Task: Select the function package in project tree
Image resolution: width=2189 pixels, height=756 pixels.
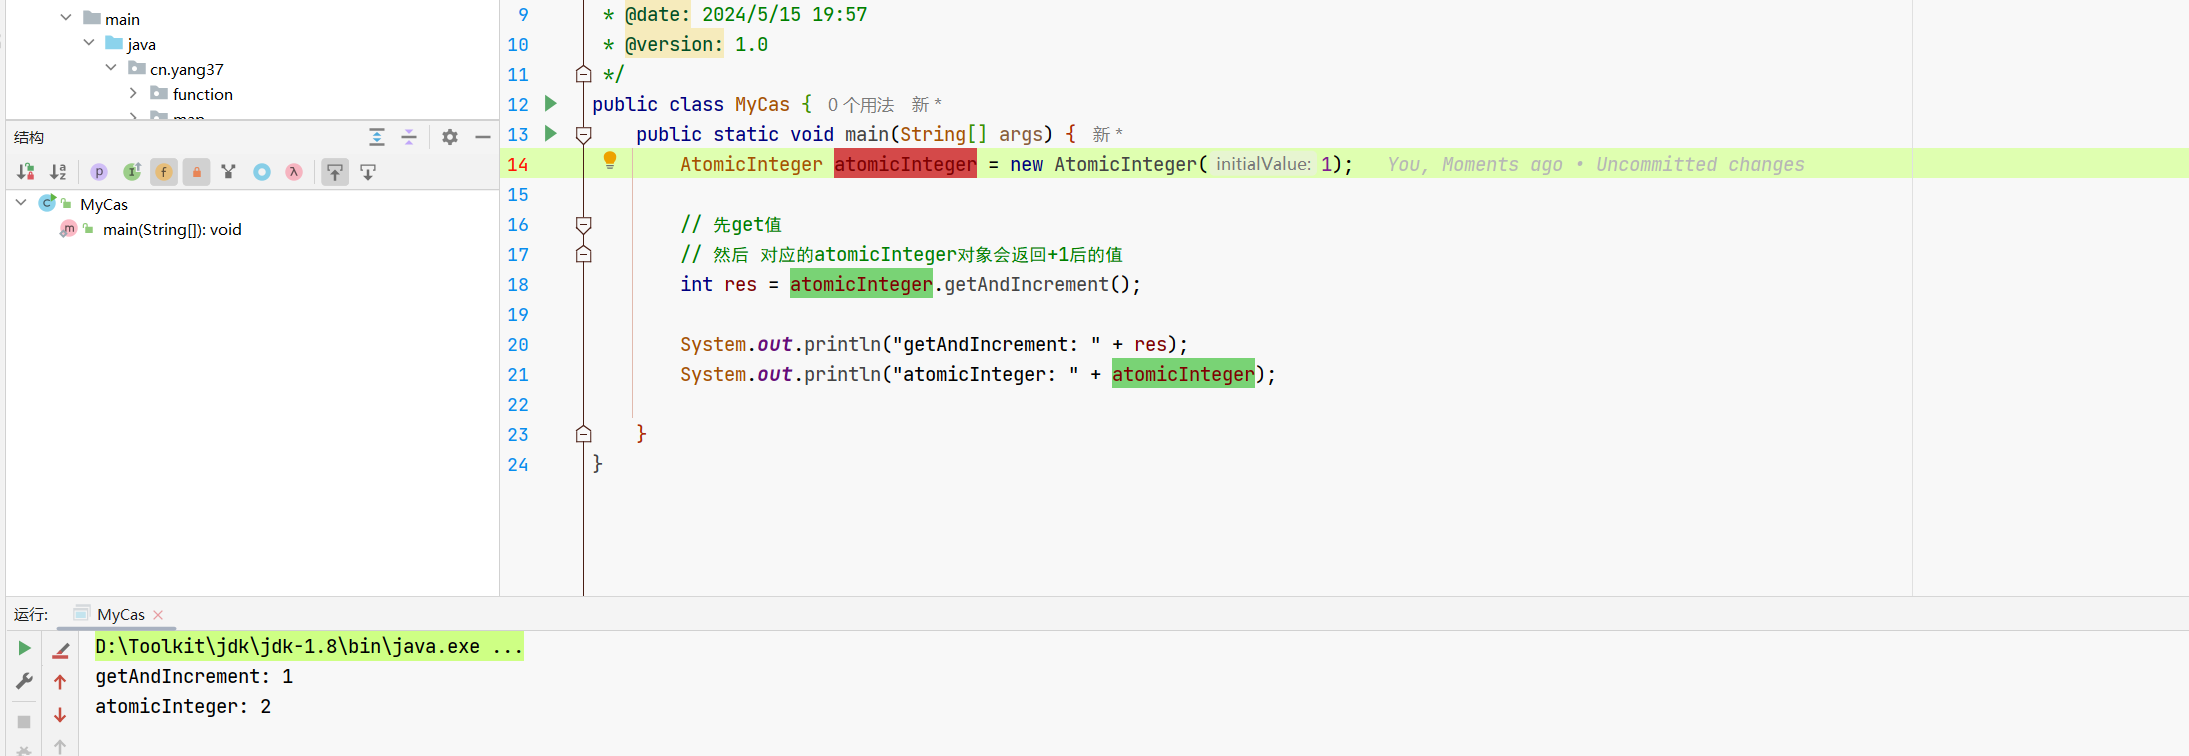Action: 202,94
